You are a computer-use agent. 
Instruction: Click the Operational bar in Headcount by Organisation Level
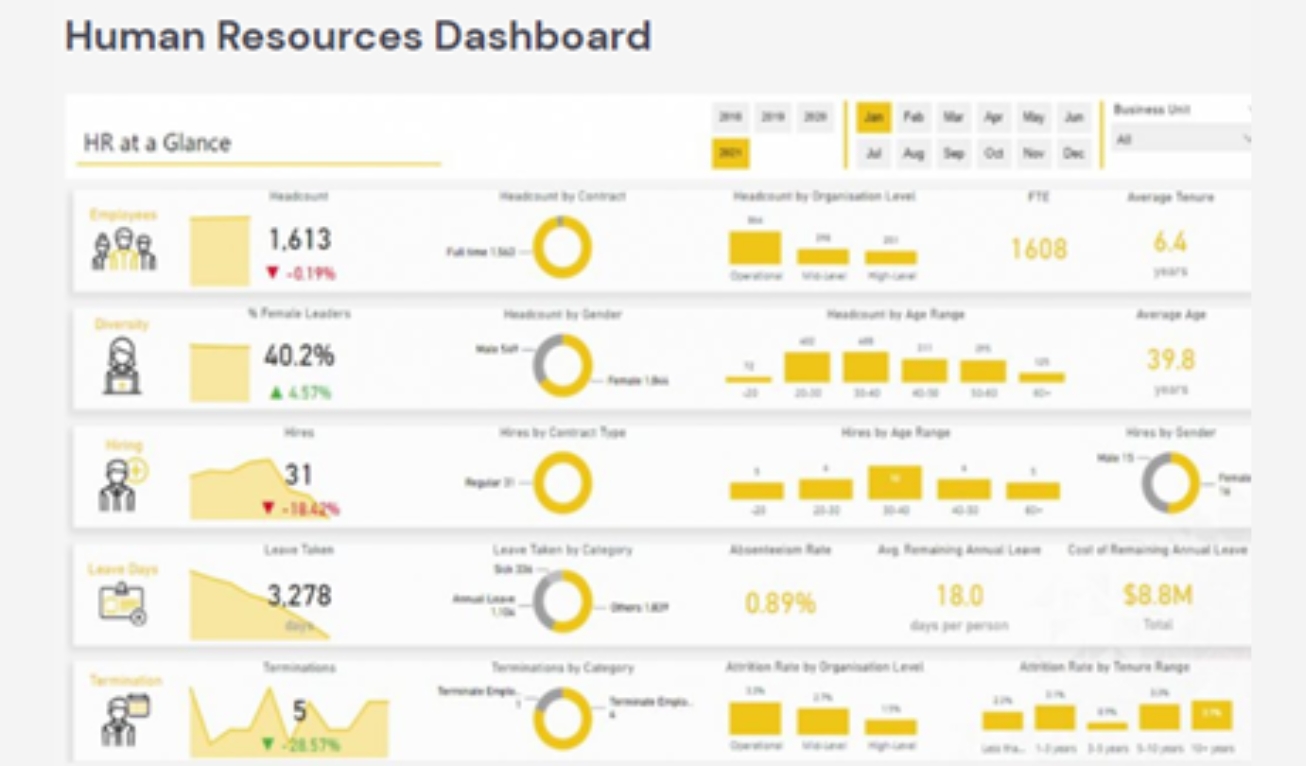(755, 248)
